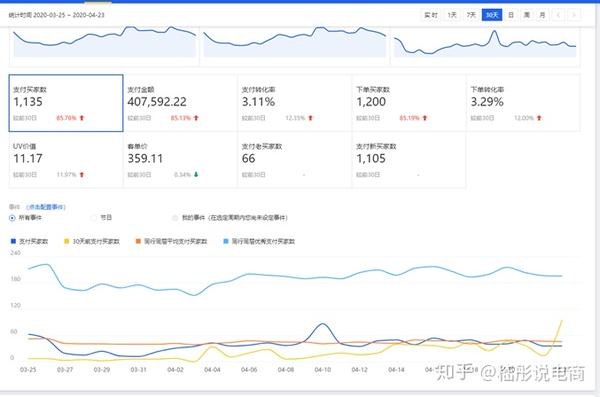Switch to the 实时 time range tab

coord(430,15)
